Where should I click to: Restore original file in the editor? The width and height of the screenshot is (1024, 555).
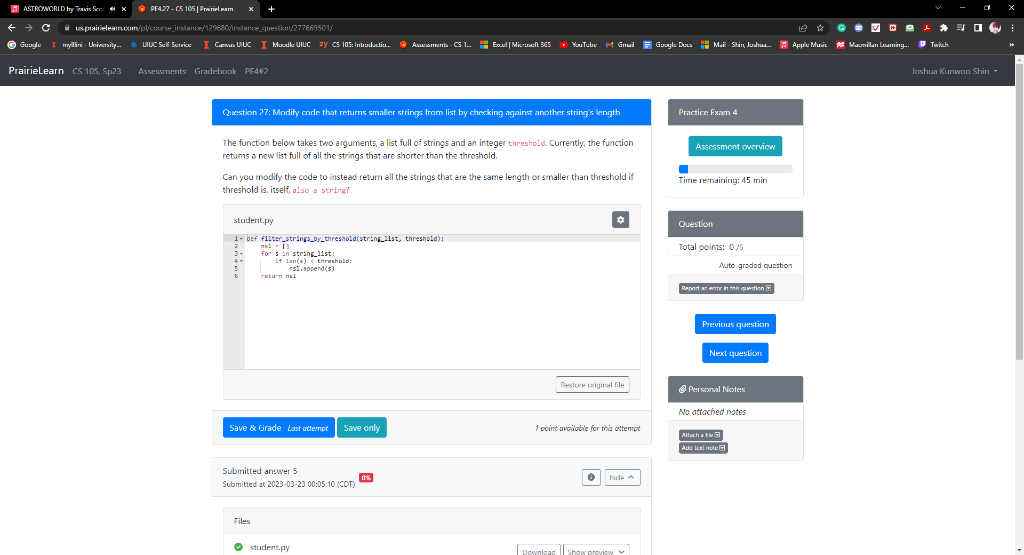click(592, 385)
